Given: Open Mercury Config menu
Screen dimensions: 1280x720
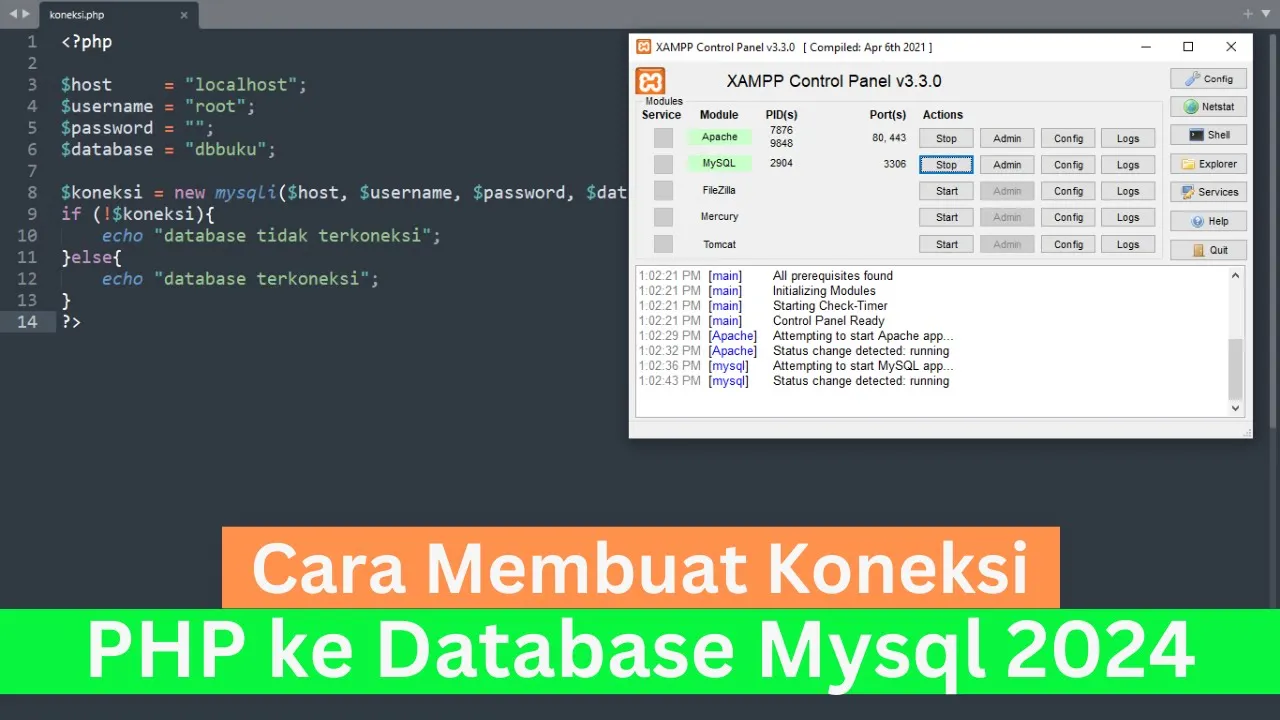Looking at the screenshot, I should pyautogui.click(x=1068, y=217).
